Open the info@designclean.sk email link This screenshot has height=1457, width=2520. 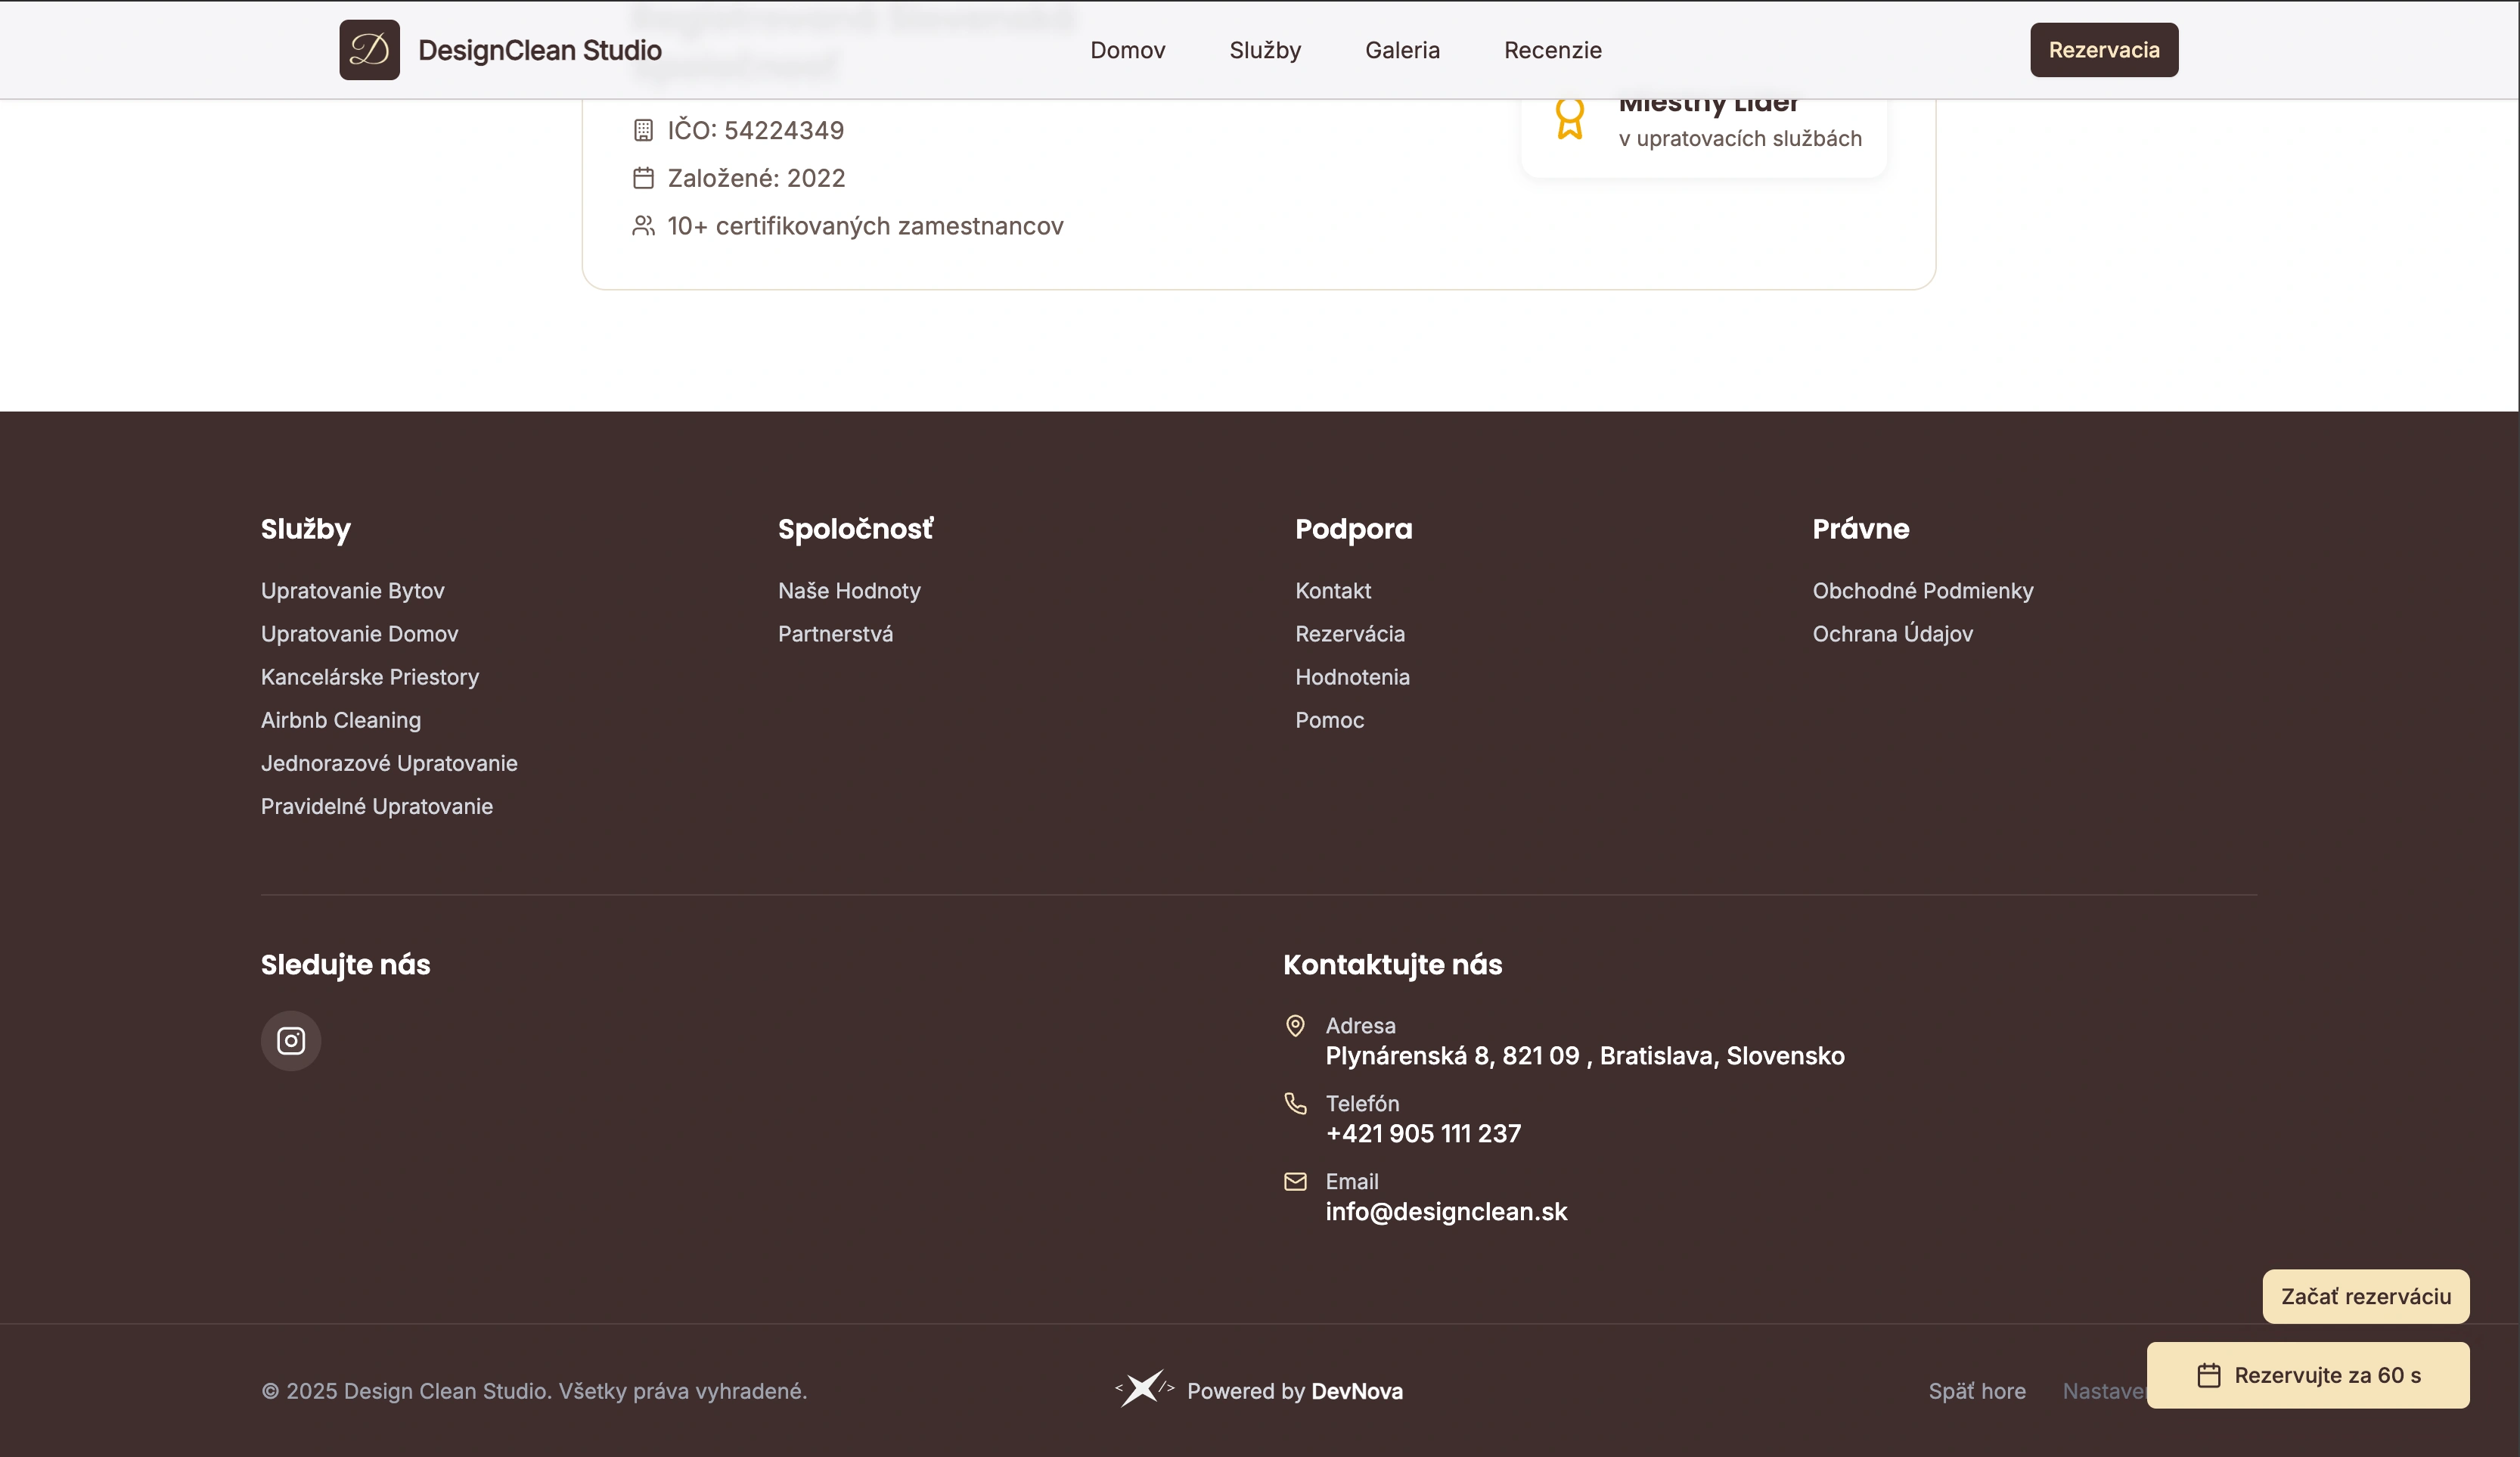[x=1446, y=1212]
